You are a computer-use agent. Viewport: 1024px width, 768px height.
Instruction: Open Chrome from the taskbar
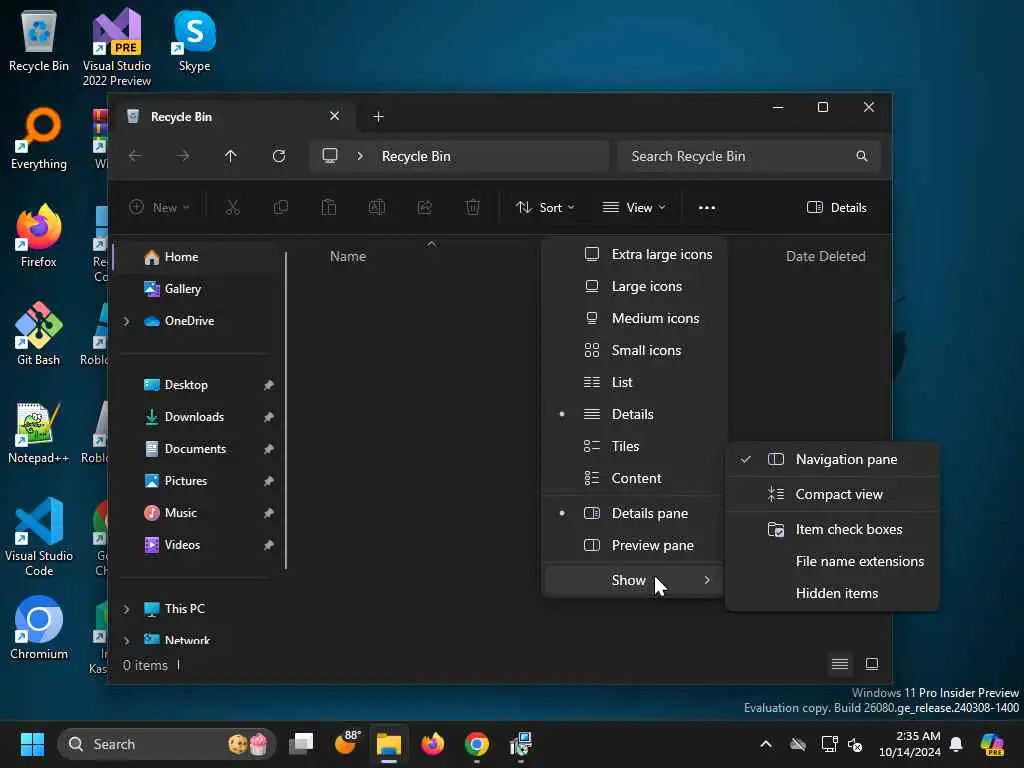(477, 744)
